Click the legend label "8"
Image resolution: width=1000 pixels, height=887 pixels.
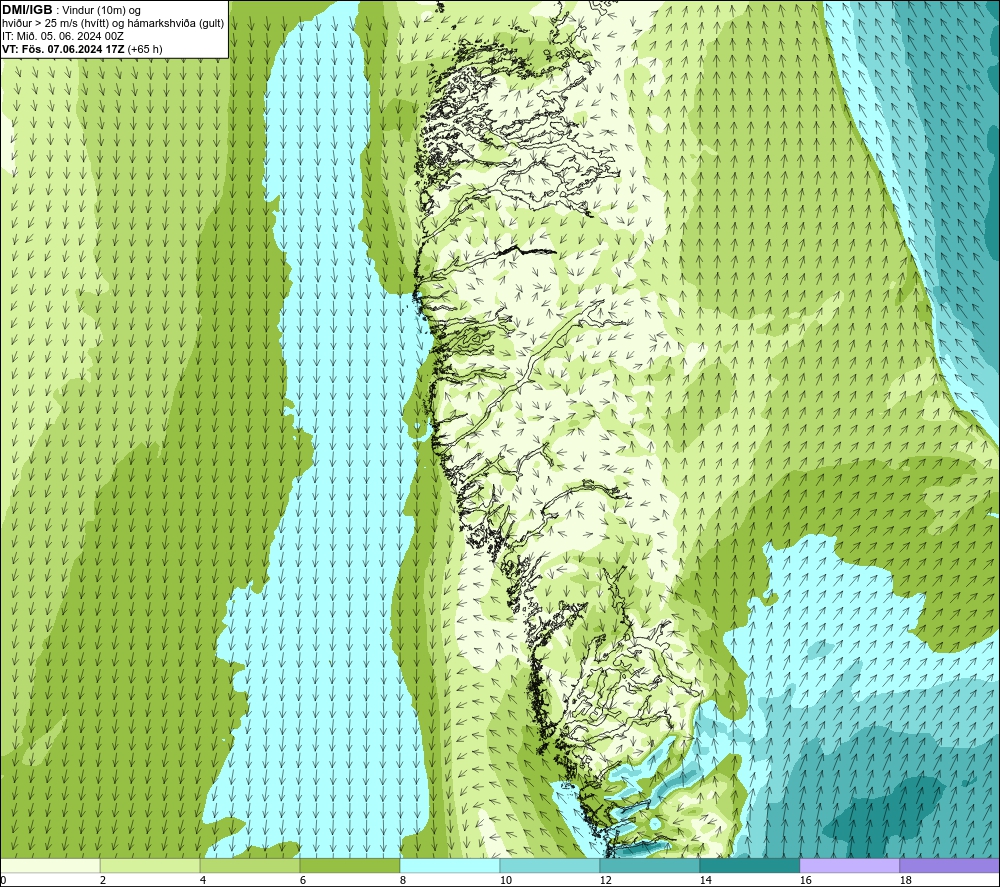pos(403,880)
